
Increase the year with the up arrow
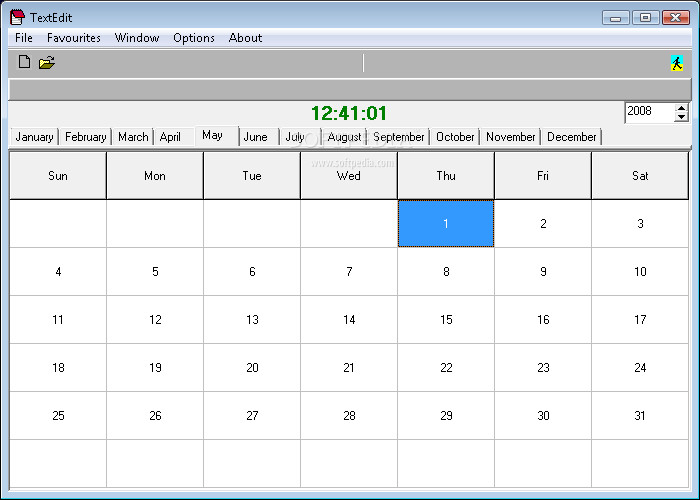(681, 108)
